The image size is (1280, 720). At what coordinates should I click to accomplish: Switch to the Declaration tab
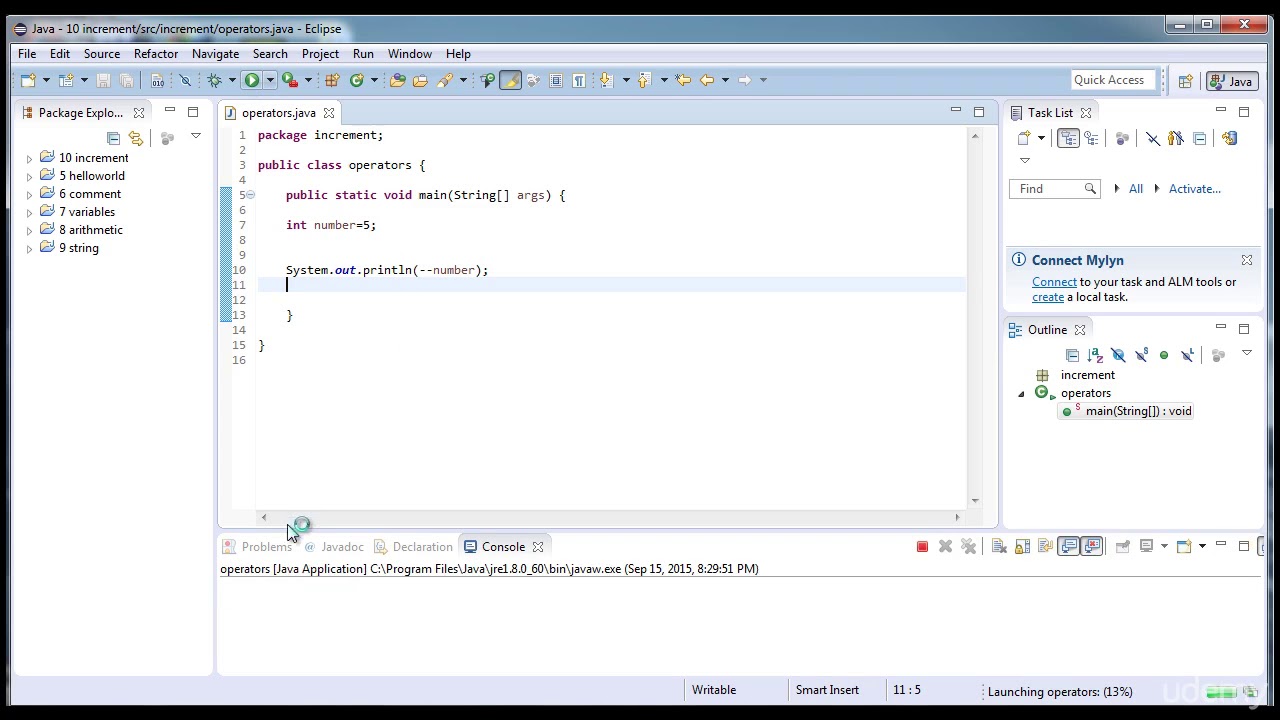413,547
